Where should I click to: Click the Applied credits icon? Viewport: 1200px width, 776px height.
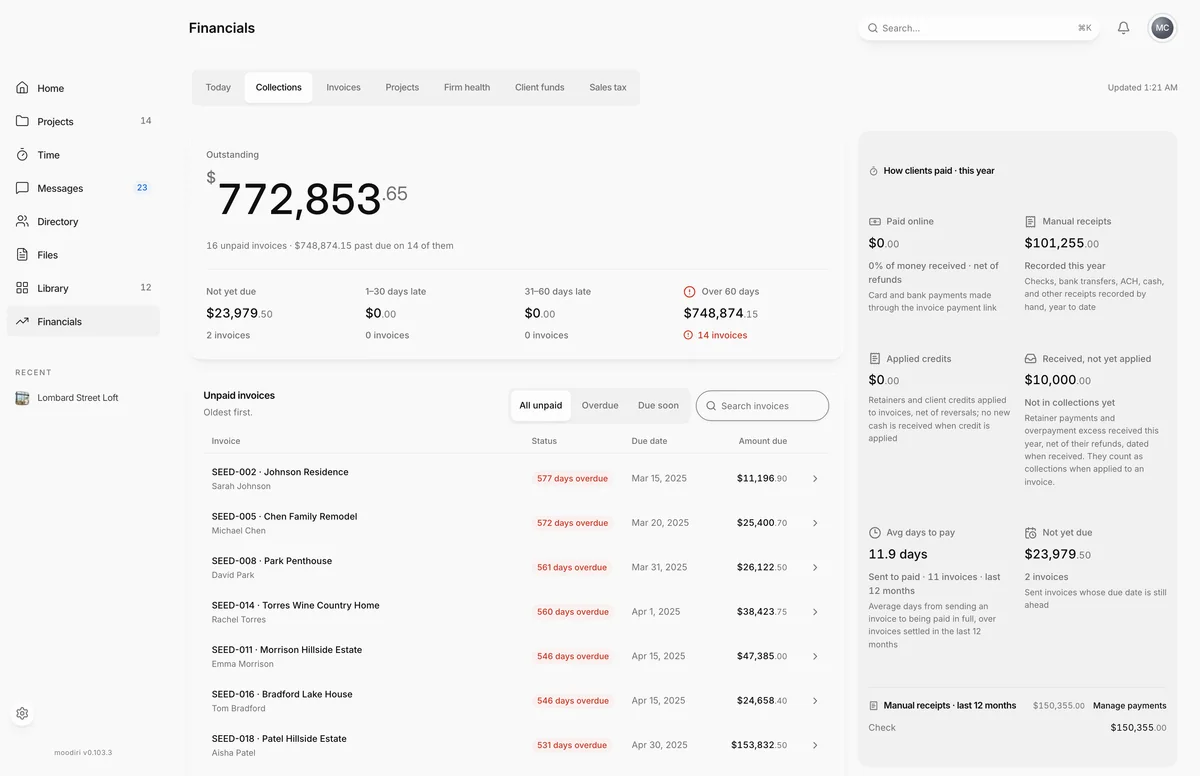[875, 358]
